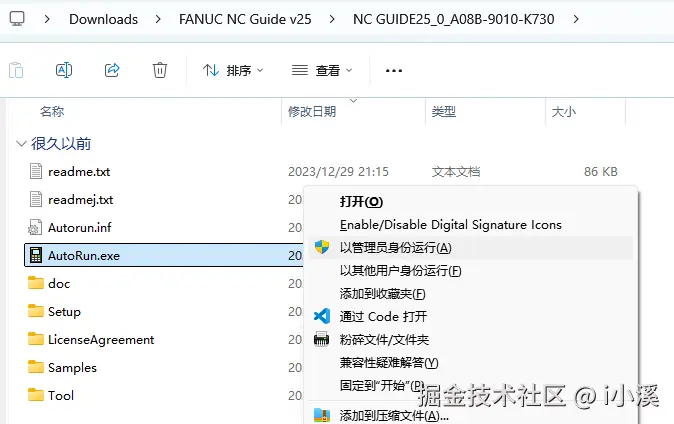Navigate to Downloads in breadcrumb
Viewport: 674px width, 424px height.
(104, 19)
